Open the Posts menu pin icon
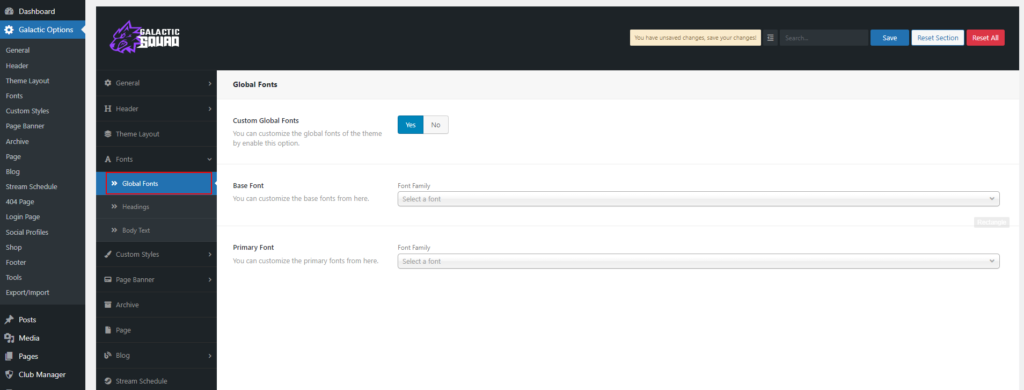Screen dimensions: 1024x390 click(9, 320)
